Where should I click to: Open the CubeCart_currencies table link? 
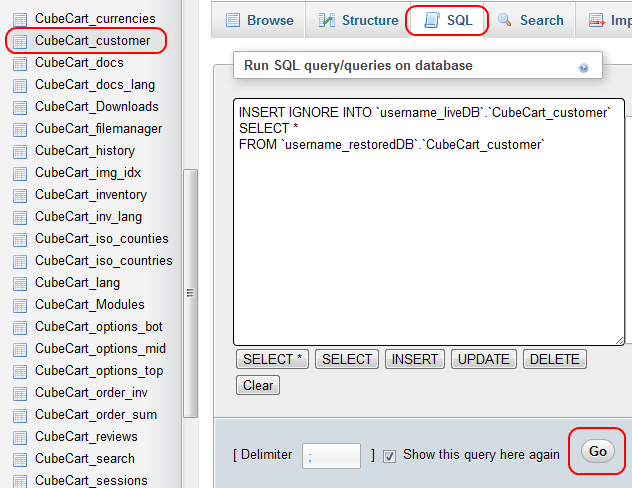(95, 19)
